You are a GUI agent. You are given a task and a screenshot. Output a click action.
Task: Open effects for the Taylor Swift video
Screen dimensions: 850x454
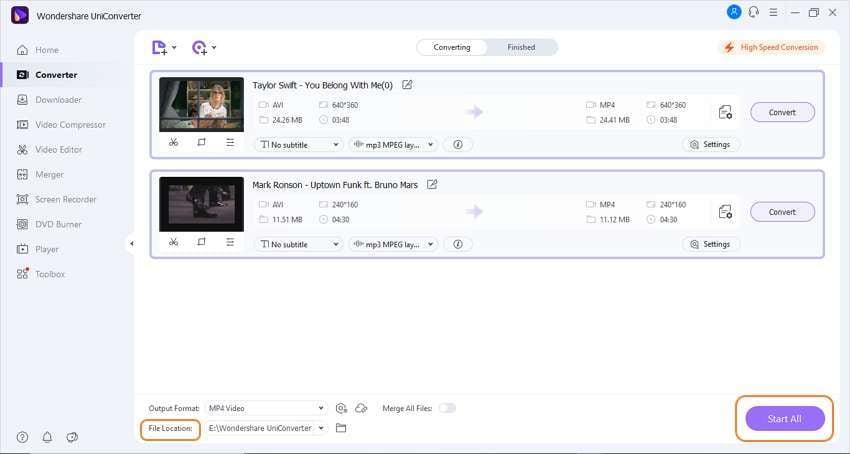pyautogui.click(x=230, y=142)
